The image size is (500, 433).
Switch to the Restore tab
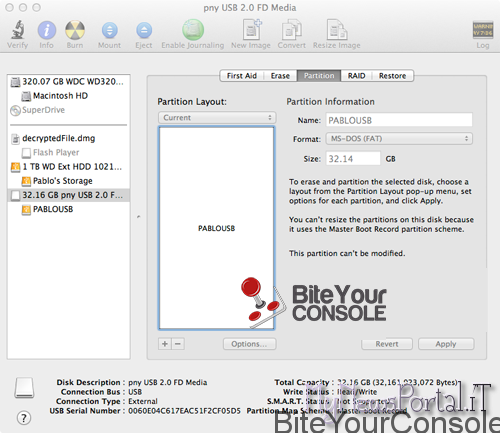click(392, 76)
